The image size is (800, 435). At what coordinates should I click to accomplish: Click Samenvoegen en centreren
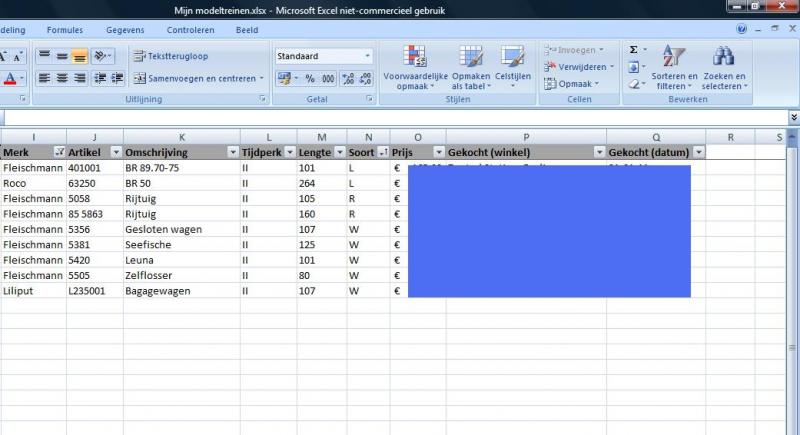195,79
